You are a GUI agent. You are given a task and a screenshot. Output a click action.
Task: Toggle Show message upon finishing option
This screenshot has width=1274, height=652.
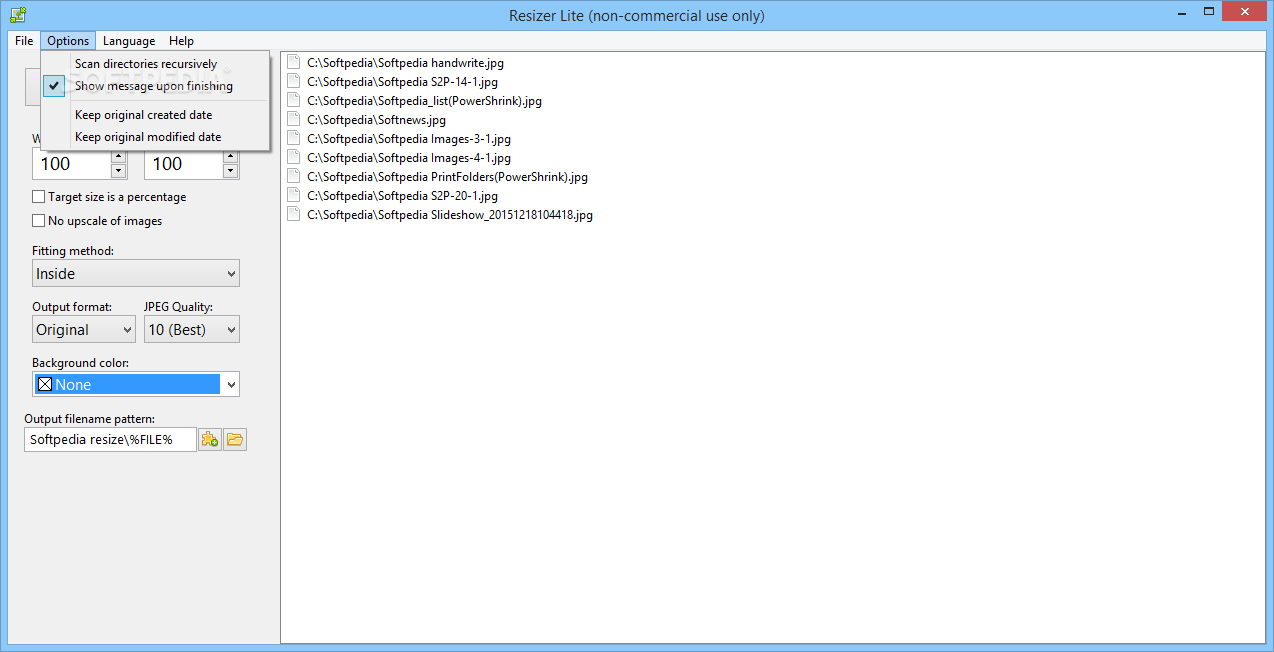click(155, 86)
